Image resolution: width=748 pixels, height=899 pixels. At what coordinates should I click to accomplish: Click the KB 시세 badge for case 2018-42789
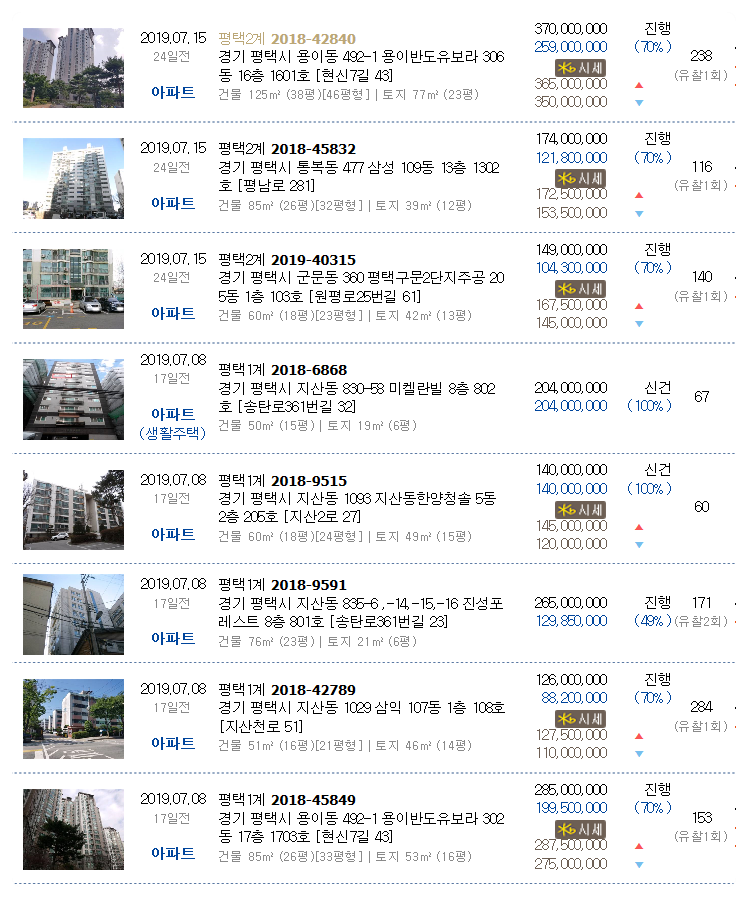580,718
